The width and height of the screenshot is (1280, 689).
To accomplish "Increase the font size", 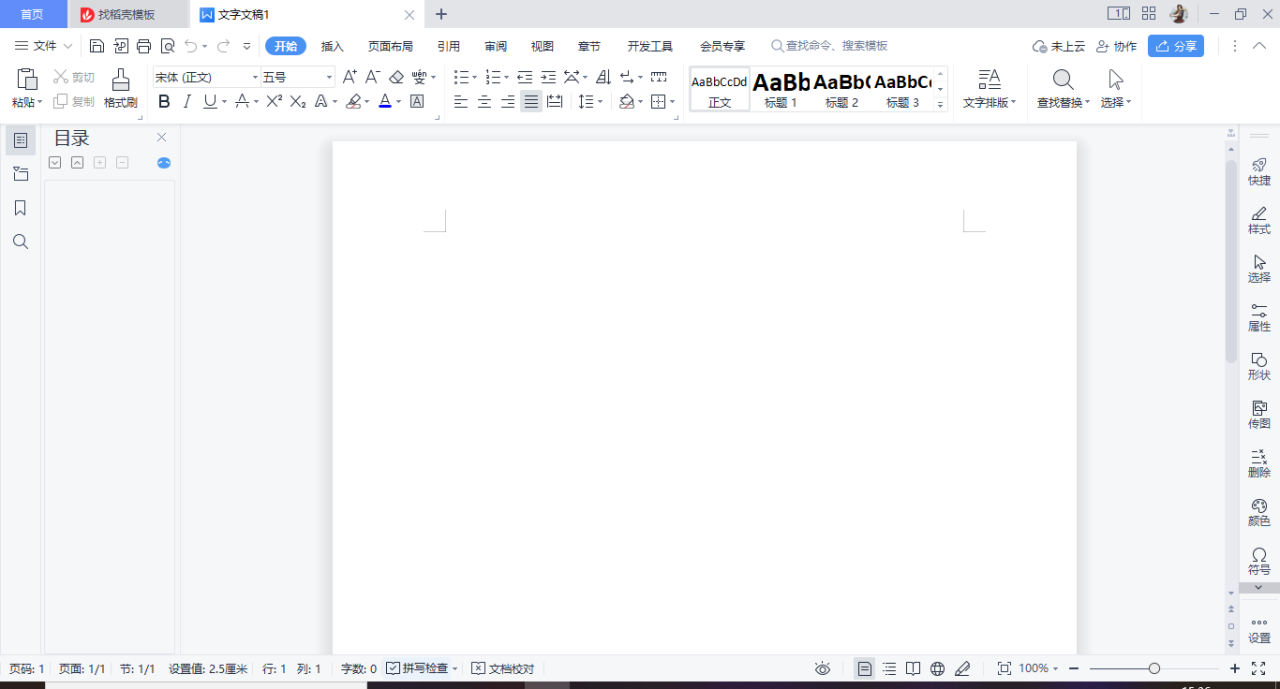I will pyautogui.click(x=349, y=77).
